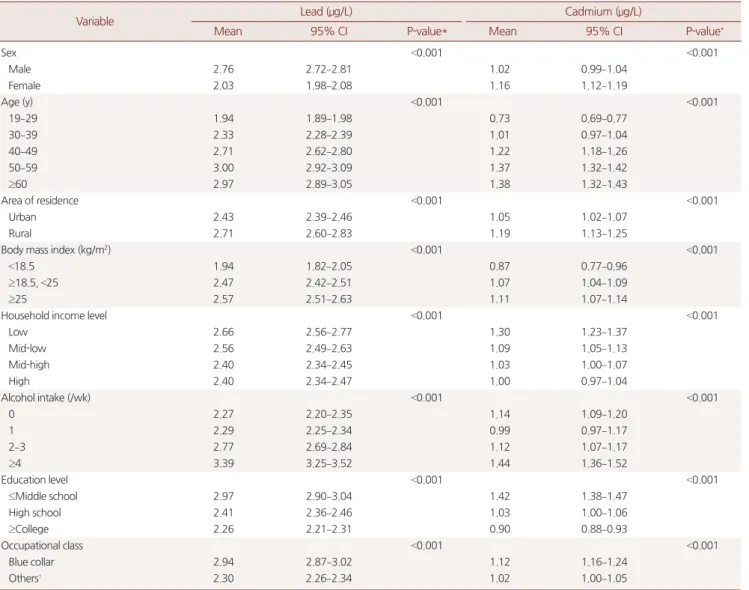The image size is (749, 590).
Task: Select Mid-low cadmium CI "1.05–1.13"
Action: (x=604, y=348)
